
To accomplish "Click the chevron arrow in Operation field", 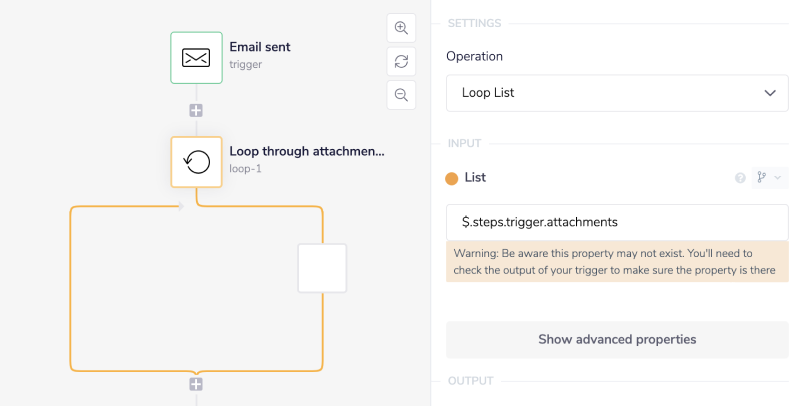I will [770, 93].
